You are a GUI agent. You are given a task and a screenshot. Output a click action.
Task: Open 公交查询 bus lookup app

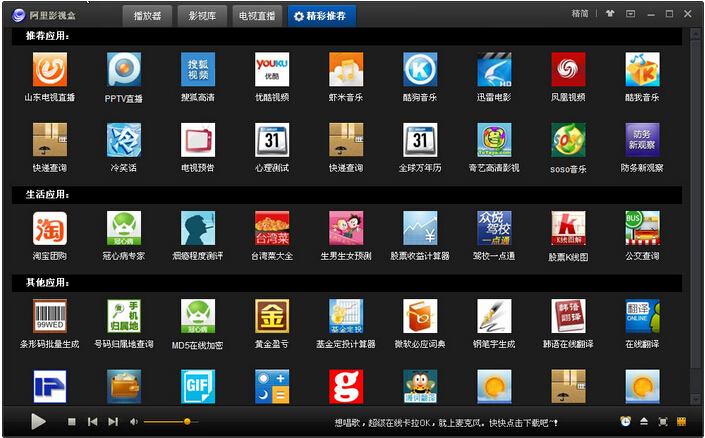[x=642, y=228]
